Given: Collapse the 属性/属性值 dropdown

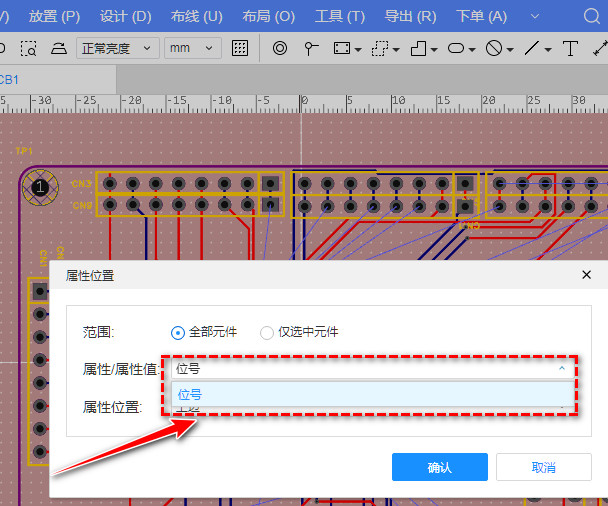Looking at the screenshot, I should pyautogui.click(x=561, y=369).
